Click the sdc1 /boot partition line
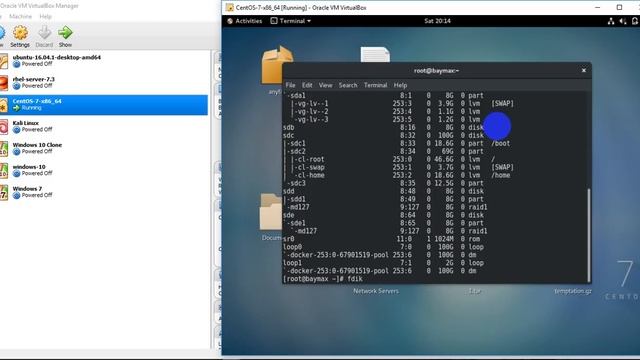 397,143
